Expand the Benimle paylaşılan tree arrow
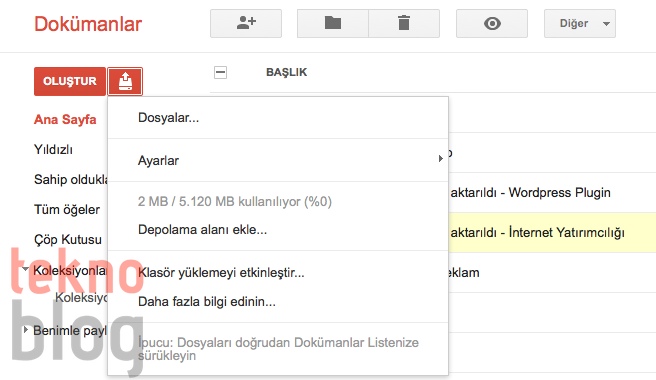656x380 pixels. click(x=26, y=330)
